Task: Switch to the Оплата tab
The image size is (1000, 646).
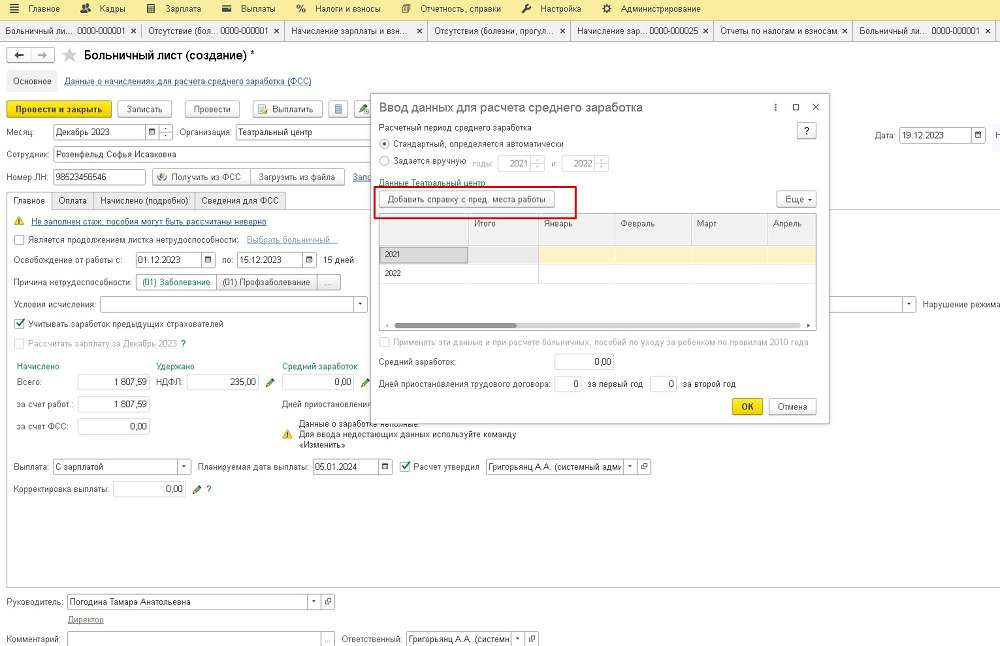Action: [74, 201]
